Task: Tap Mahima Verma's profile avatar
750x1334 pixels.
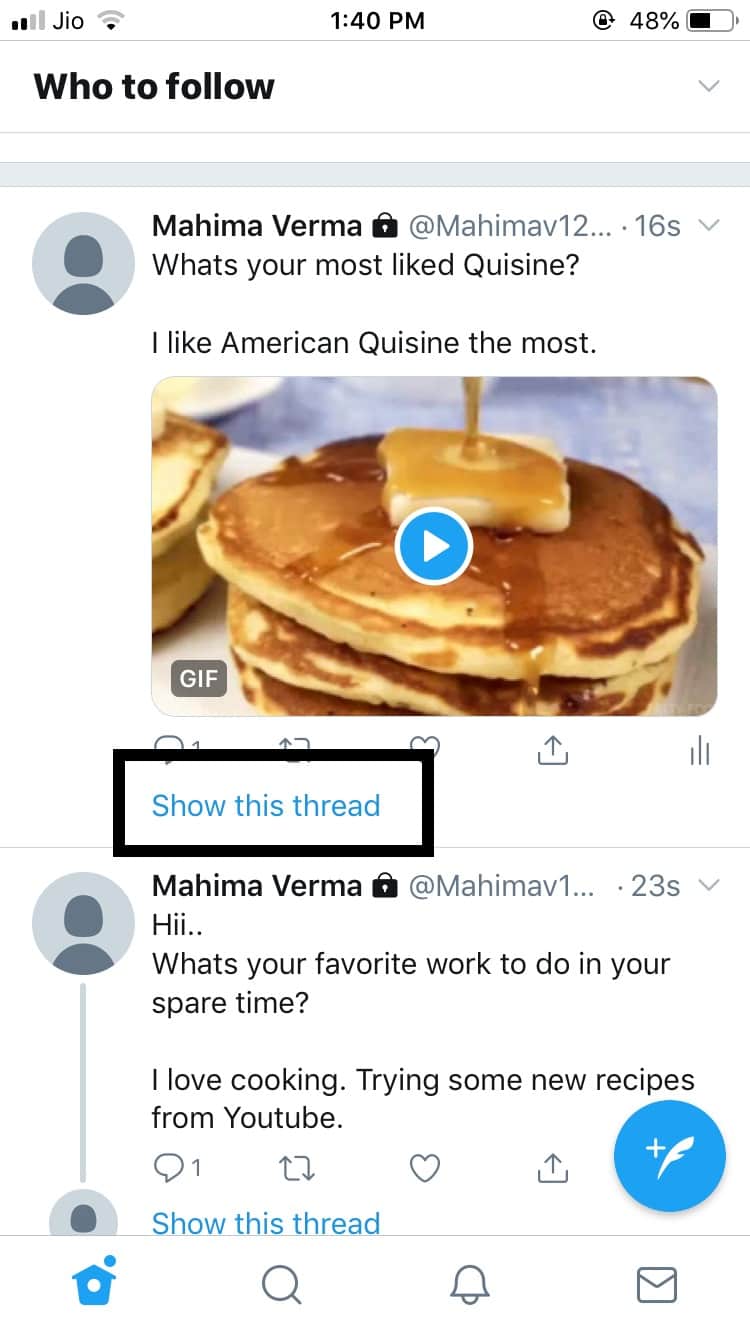Action: (x=83, y=262)
